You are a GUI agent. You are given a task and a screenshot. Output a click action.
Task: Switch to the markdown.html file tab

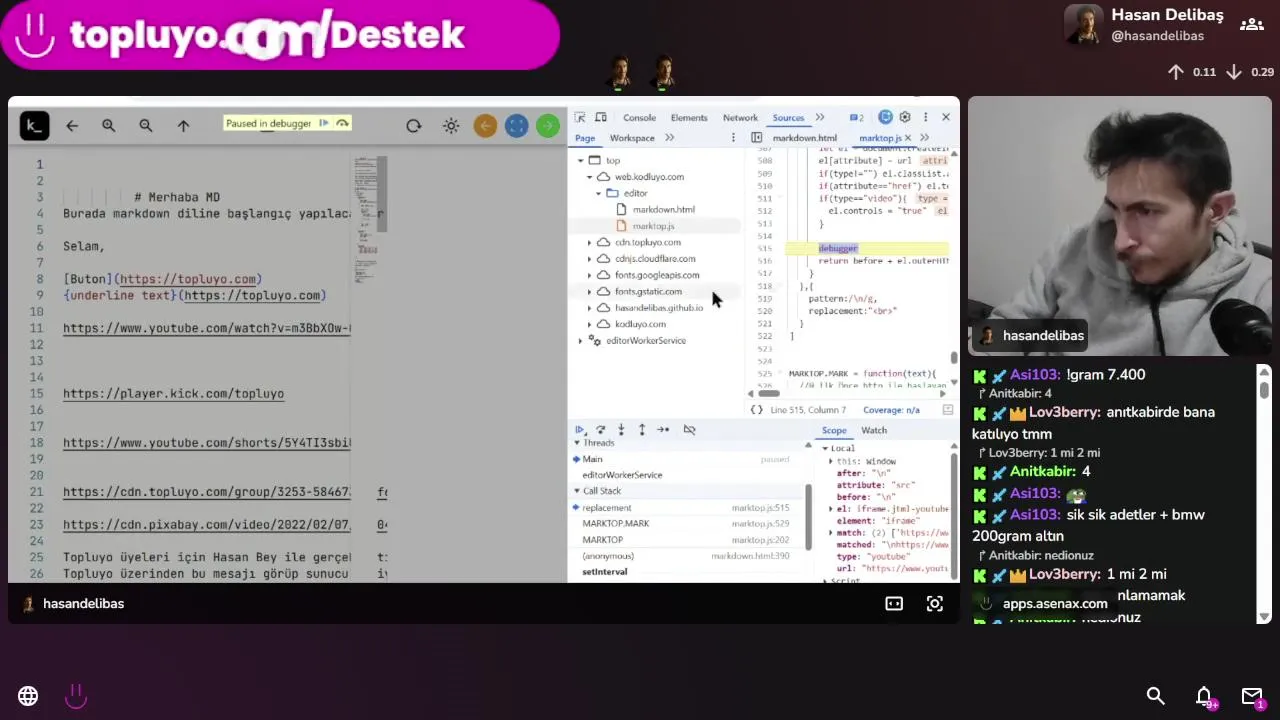pyautogui.click(x=805, y=138)
